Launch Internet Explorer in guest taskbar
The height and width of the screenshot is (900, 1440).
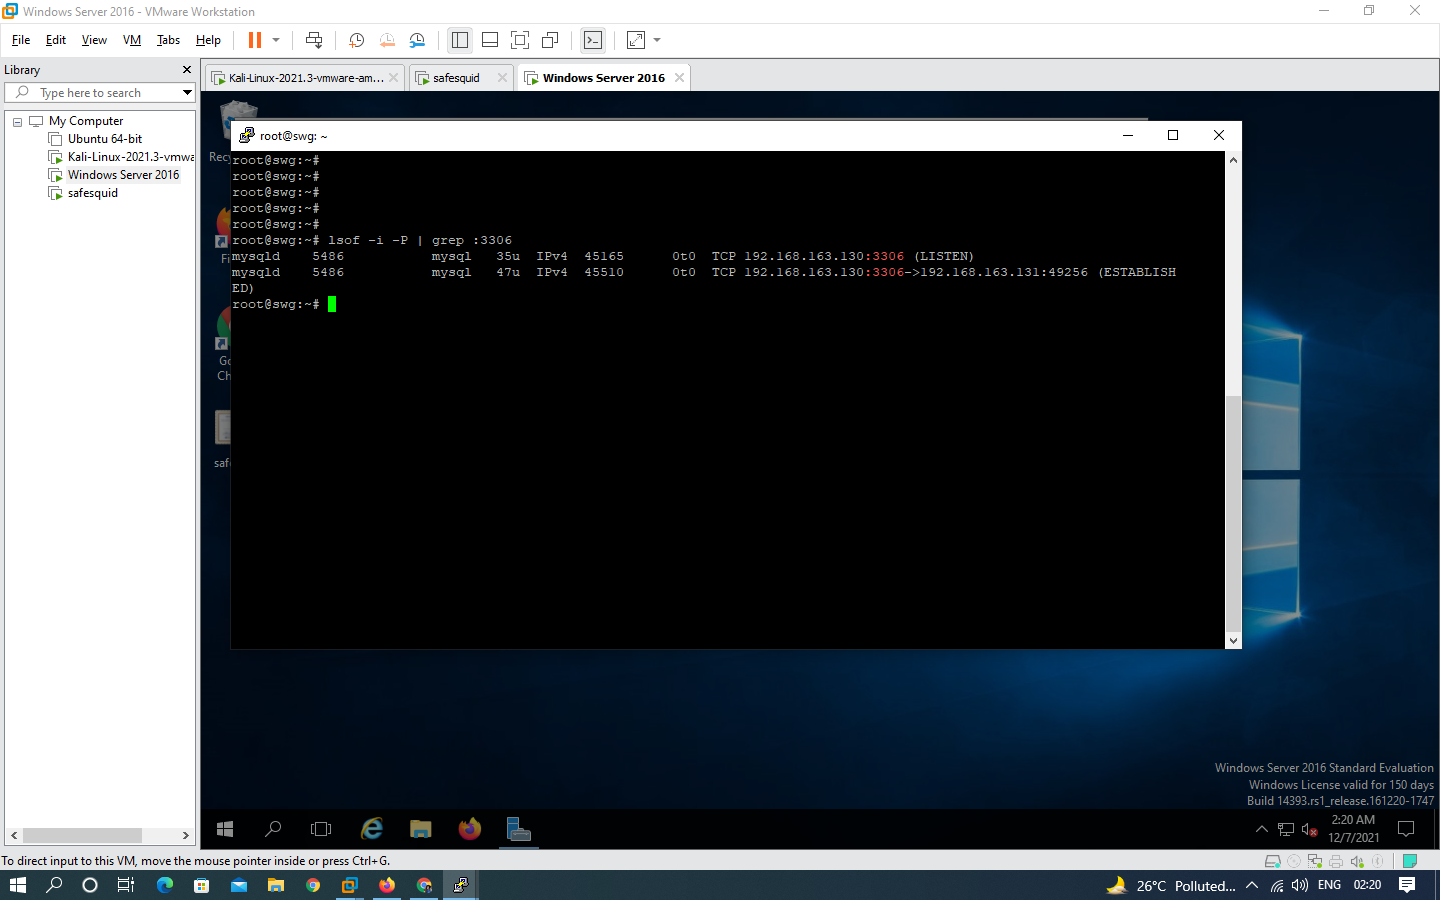point(372,829)
